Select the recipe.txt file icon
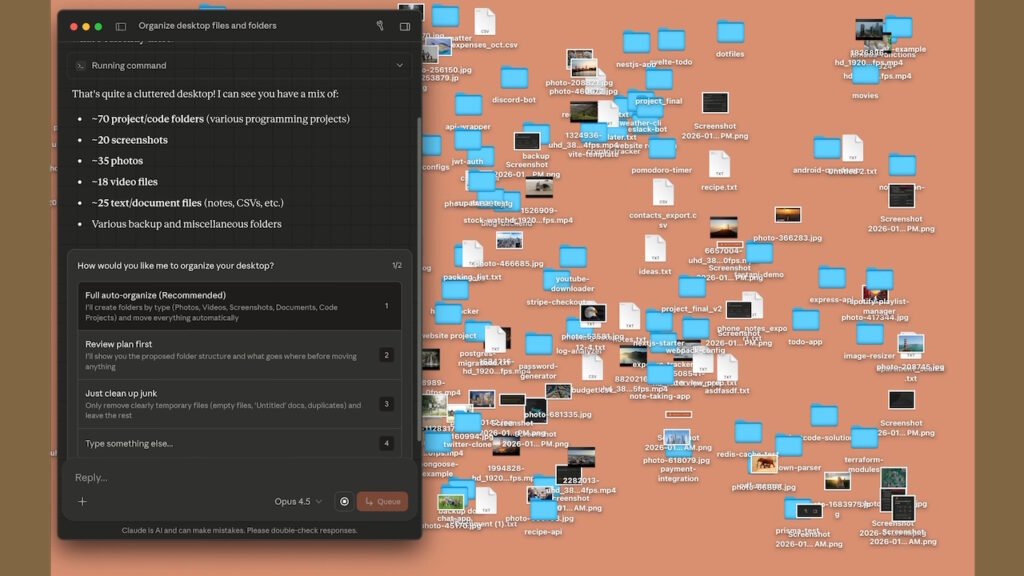 pyautogui.click(x=719, y=165)
